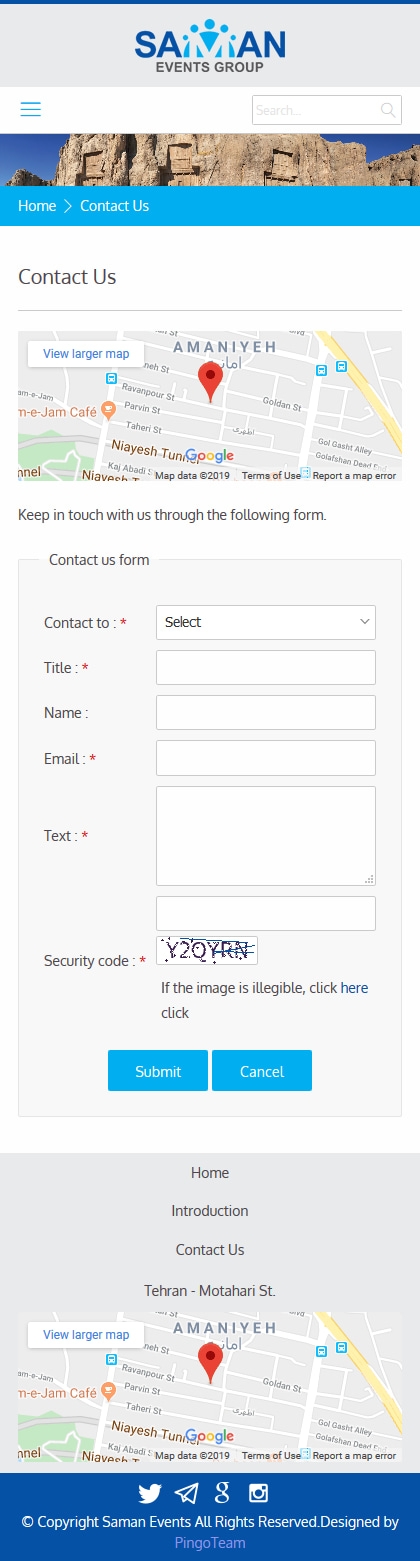
Task: Focus the Email input field
Action: pyautogui.click(x=266, y=758)
